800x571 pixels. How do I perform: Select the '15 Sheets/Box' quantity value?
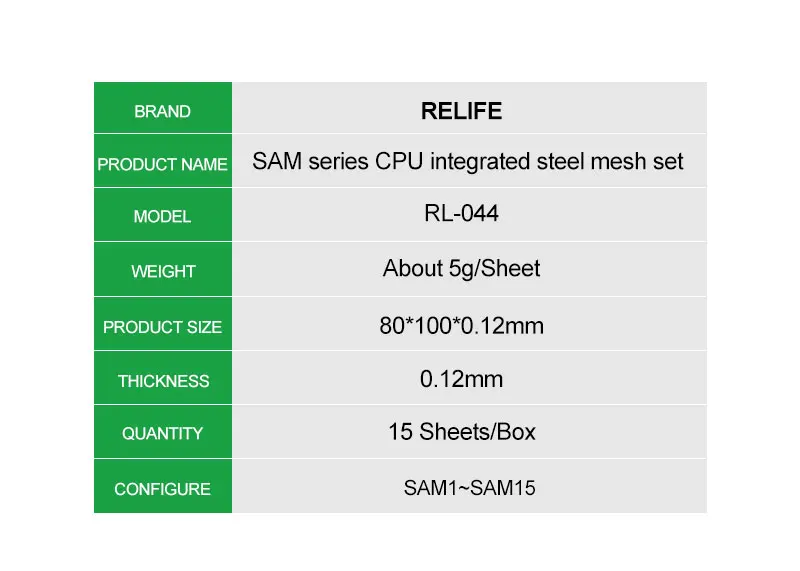pos(461,433)
